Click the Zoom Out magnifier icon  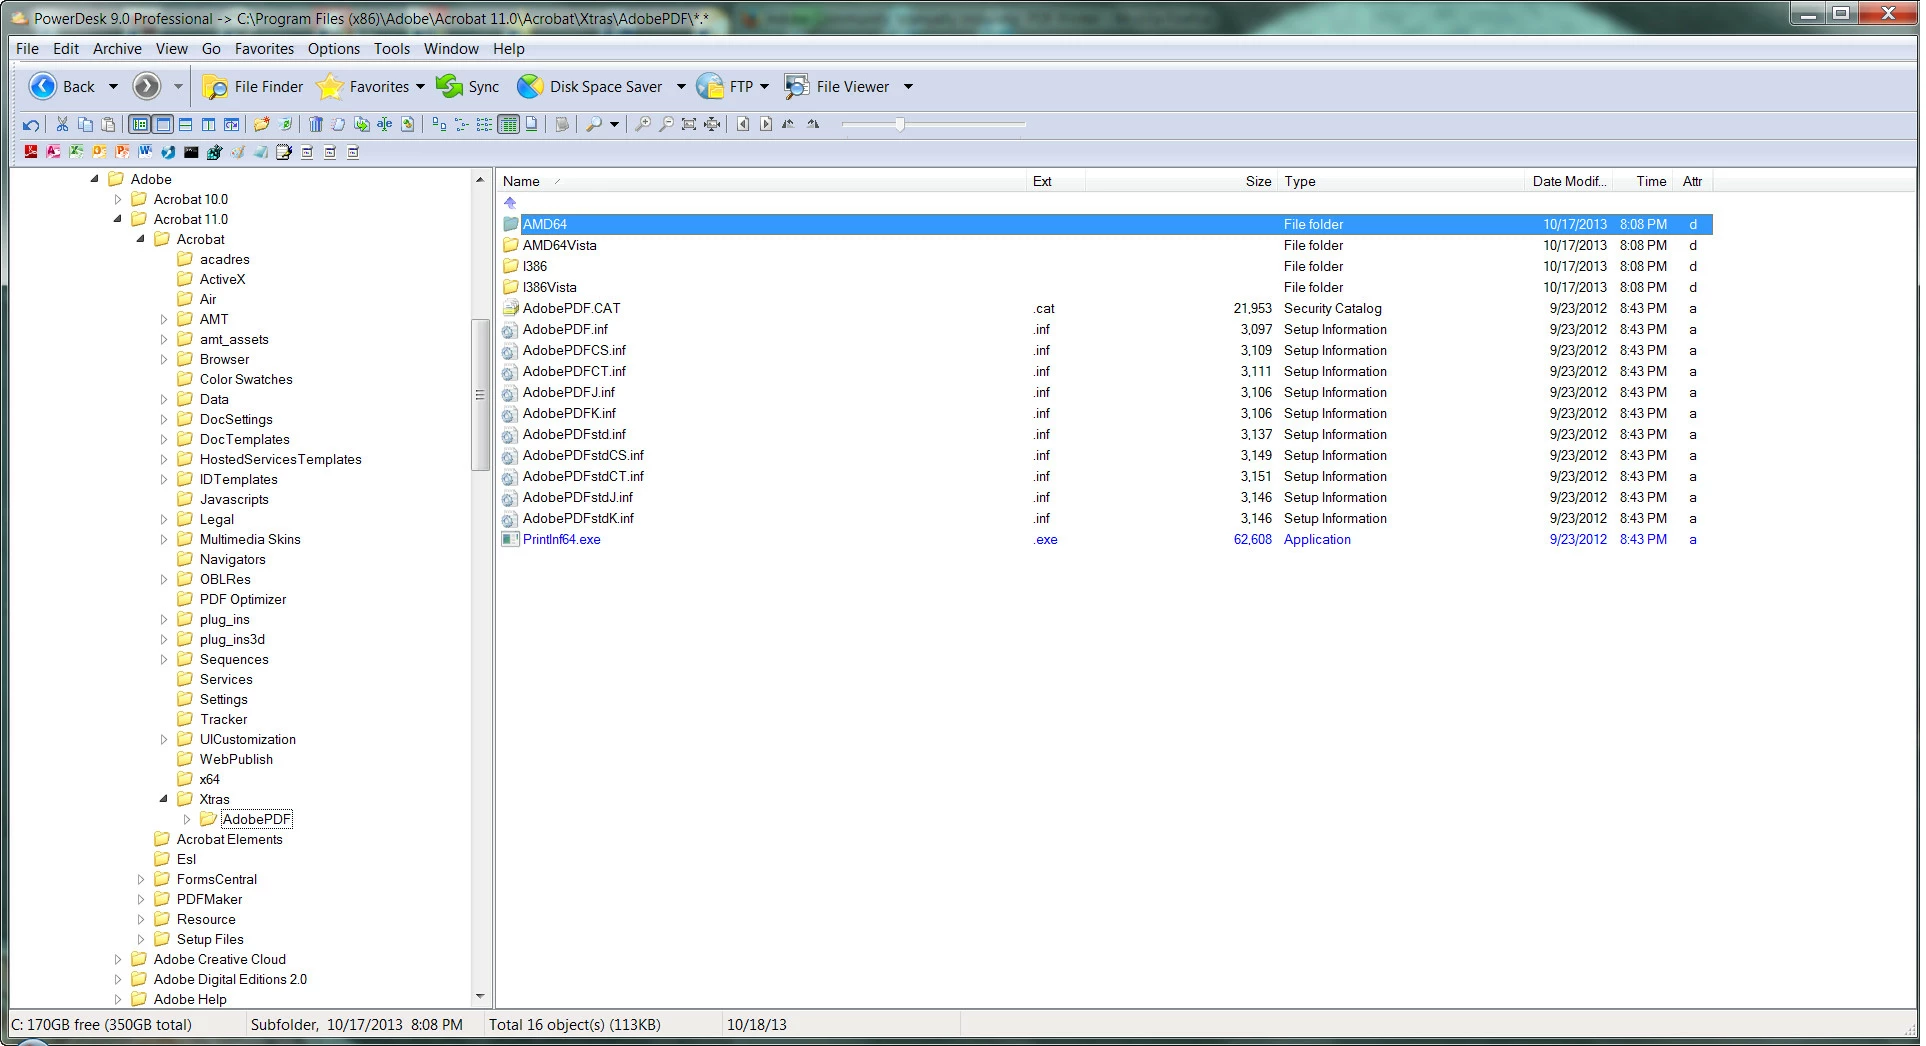665,124
